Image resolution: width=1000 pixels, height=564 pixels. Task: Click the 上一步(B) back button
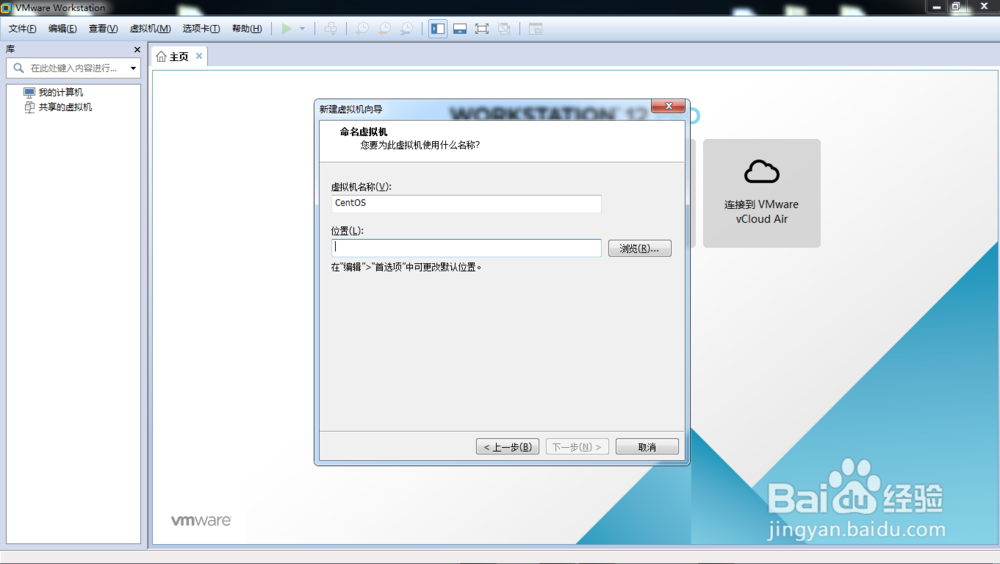[x=508, y=447]
